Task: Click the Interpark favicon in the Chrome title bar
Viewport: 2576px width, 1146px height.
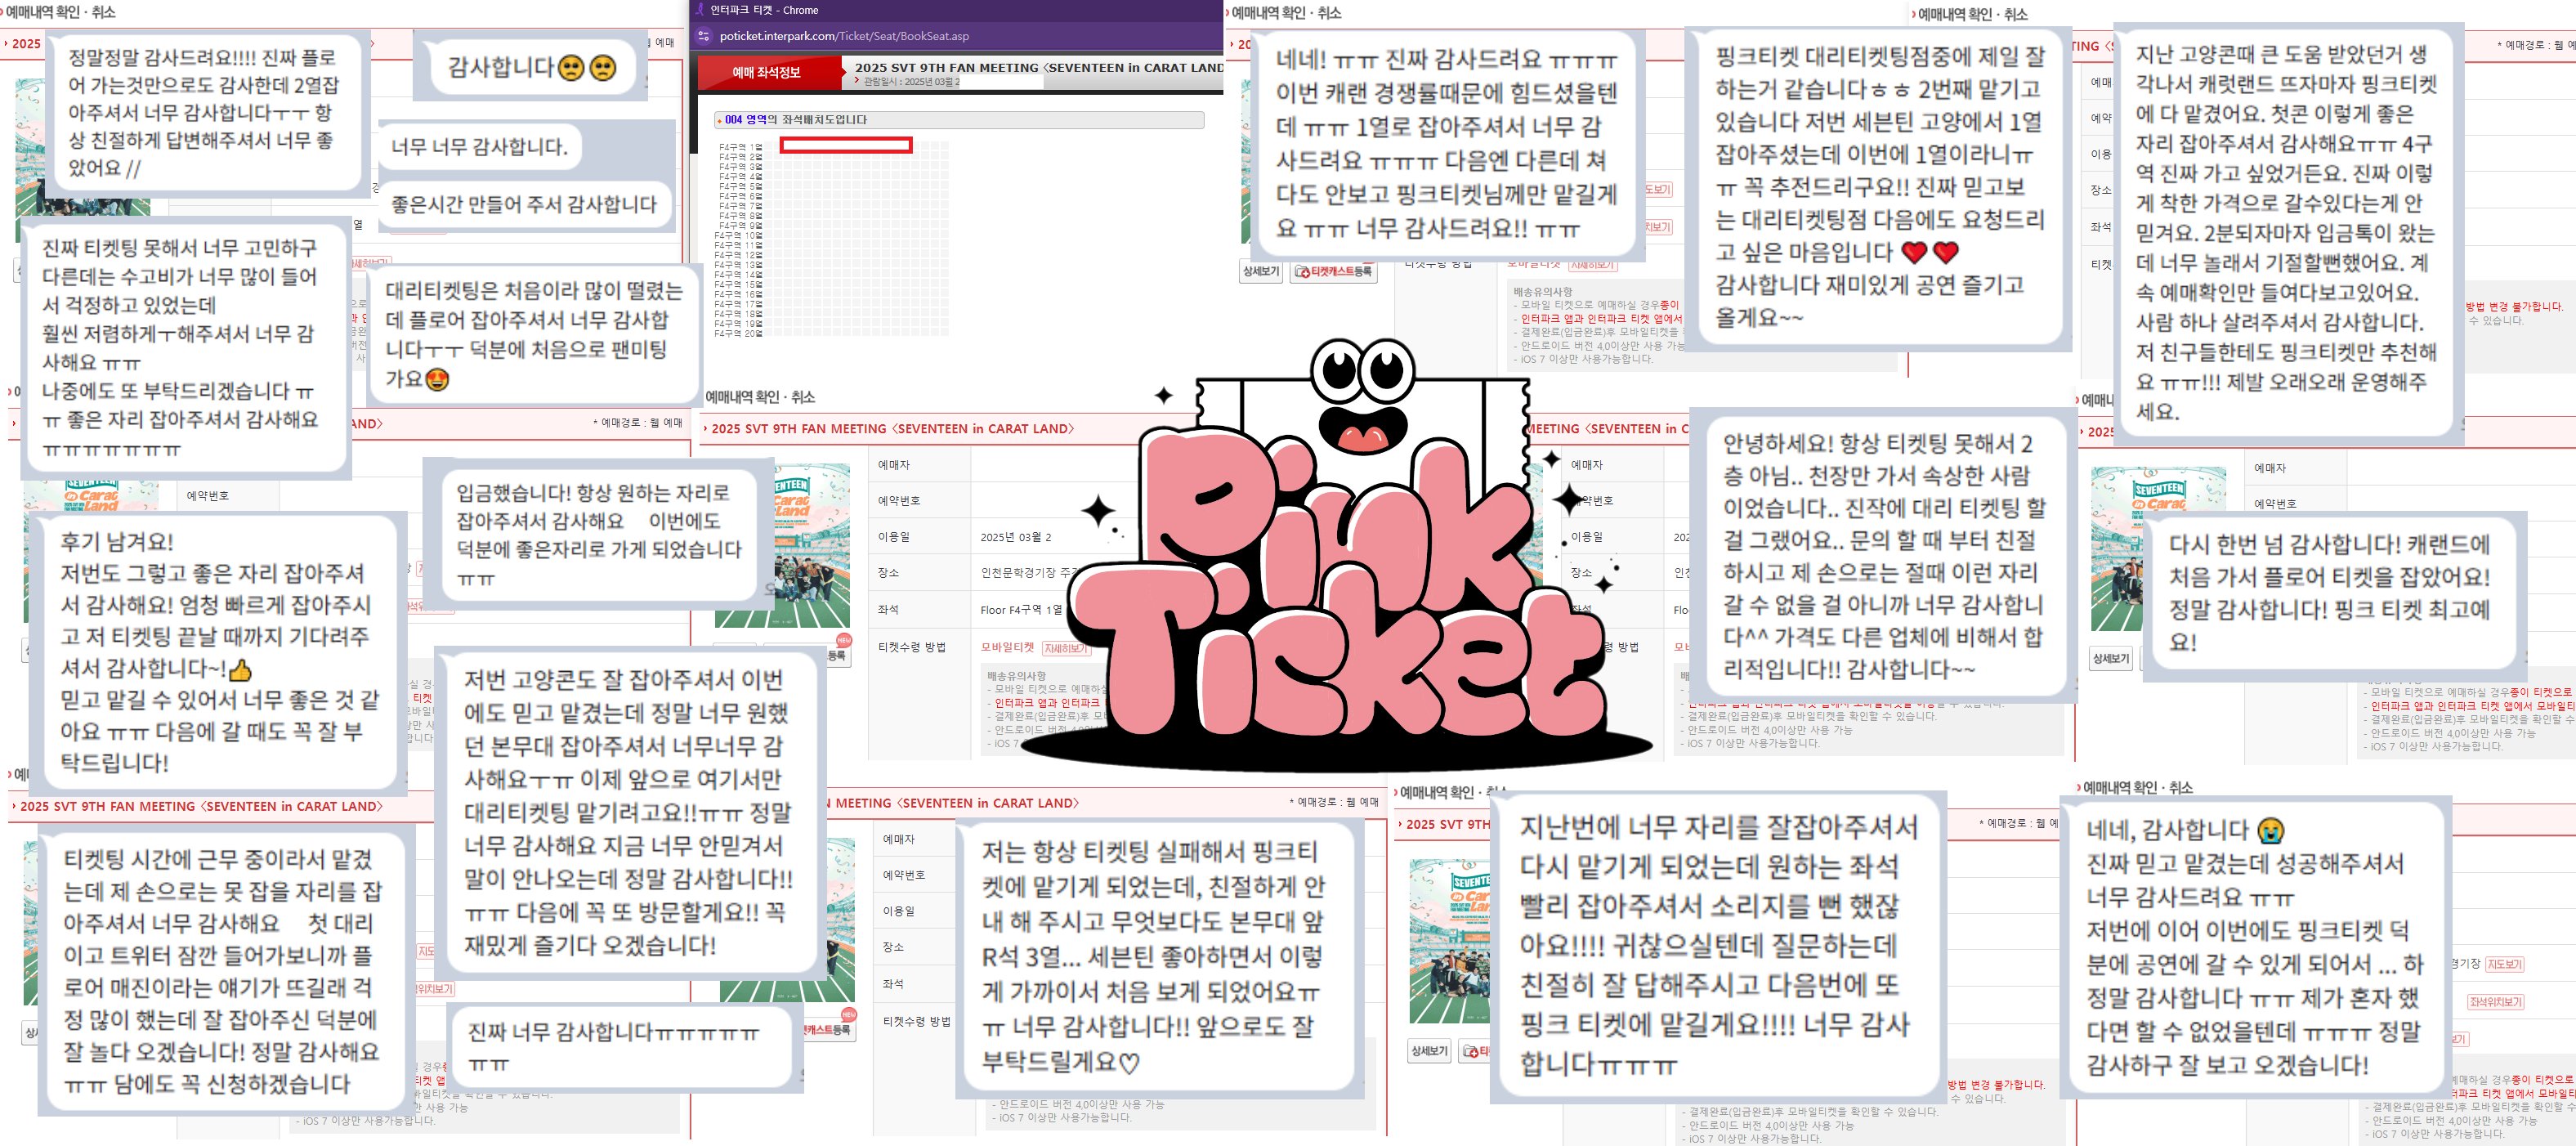Action: pos(699,10)
